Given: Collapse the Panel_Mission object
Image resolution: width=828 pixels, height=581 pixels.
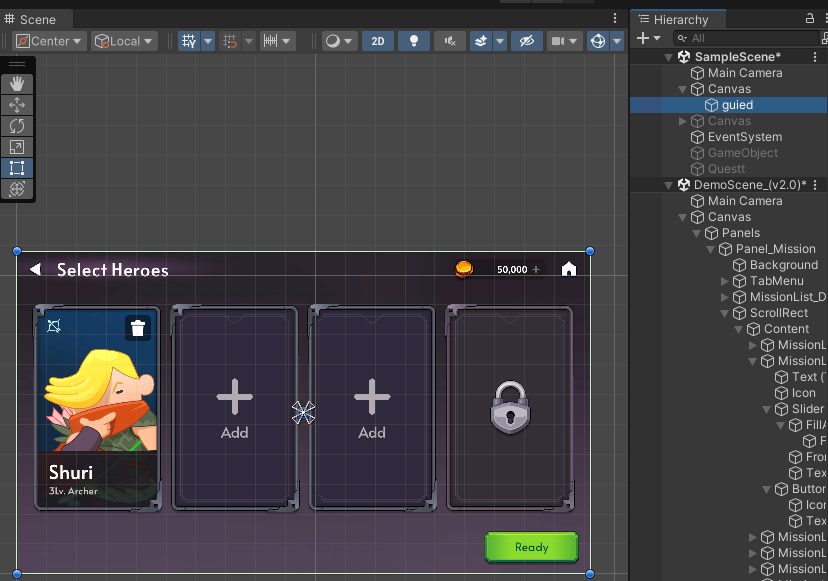Looking at the screenshot, I should [710, 249].
